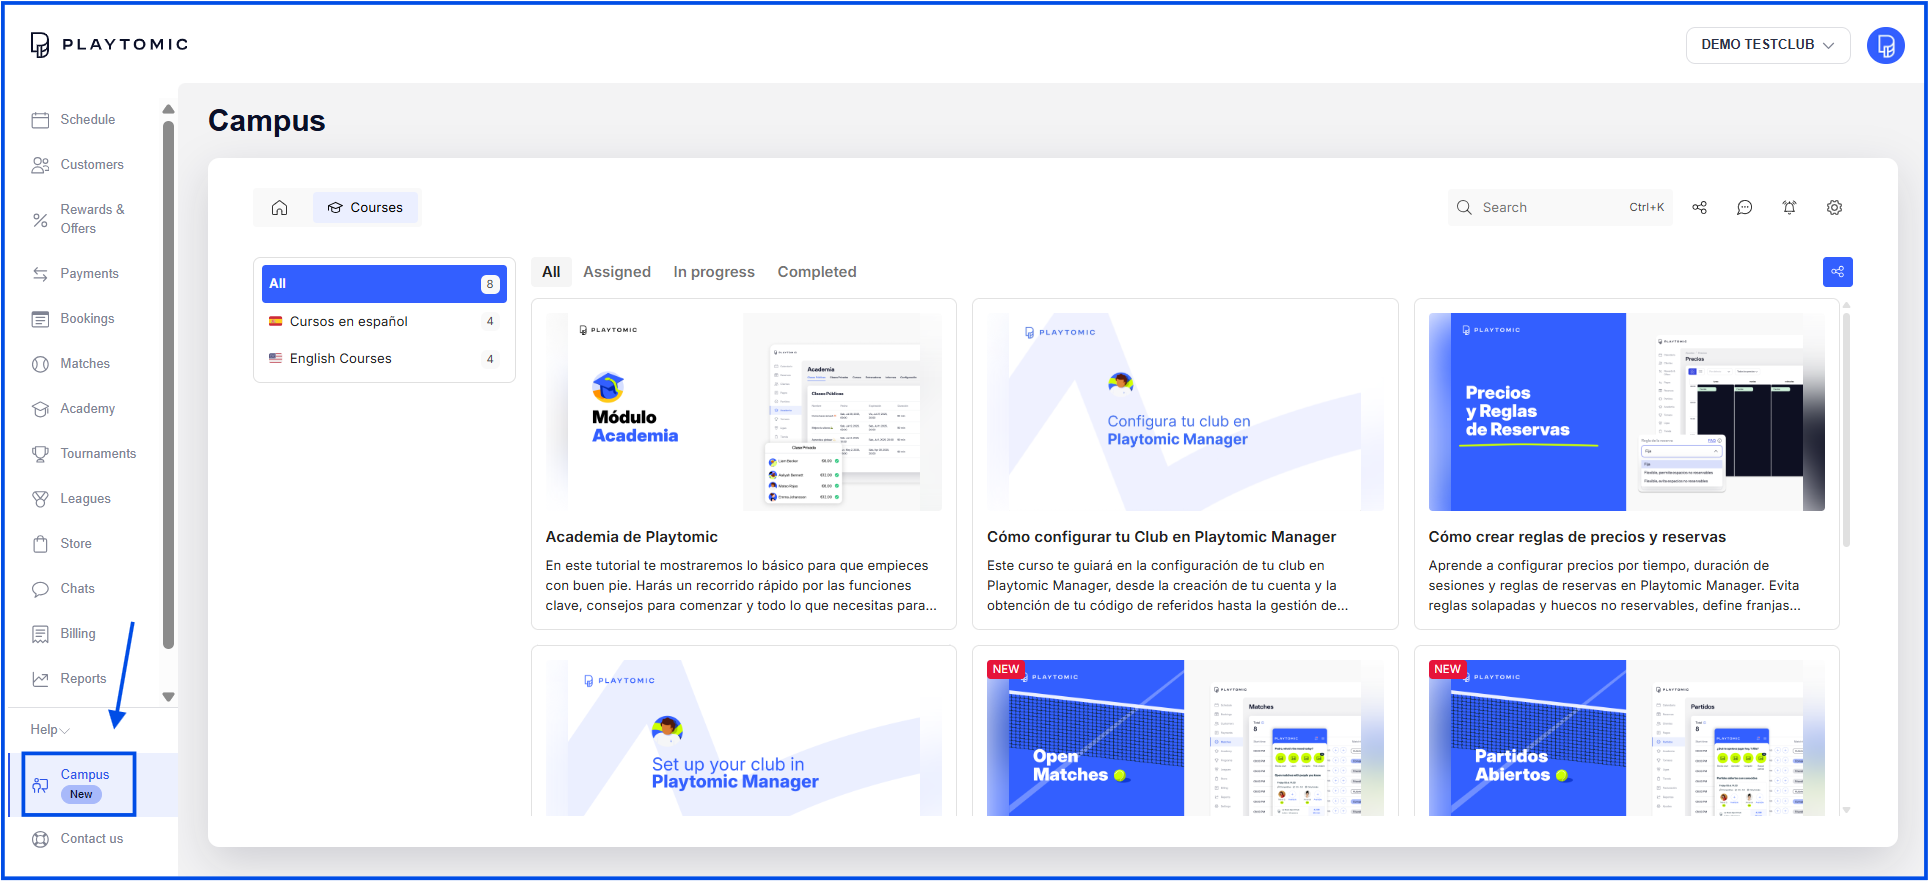Click the home icon in Campus breadcrumb

279,208
